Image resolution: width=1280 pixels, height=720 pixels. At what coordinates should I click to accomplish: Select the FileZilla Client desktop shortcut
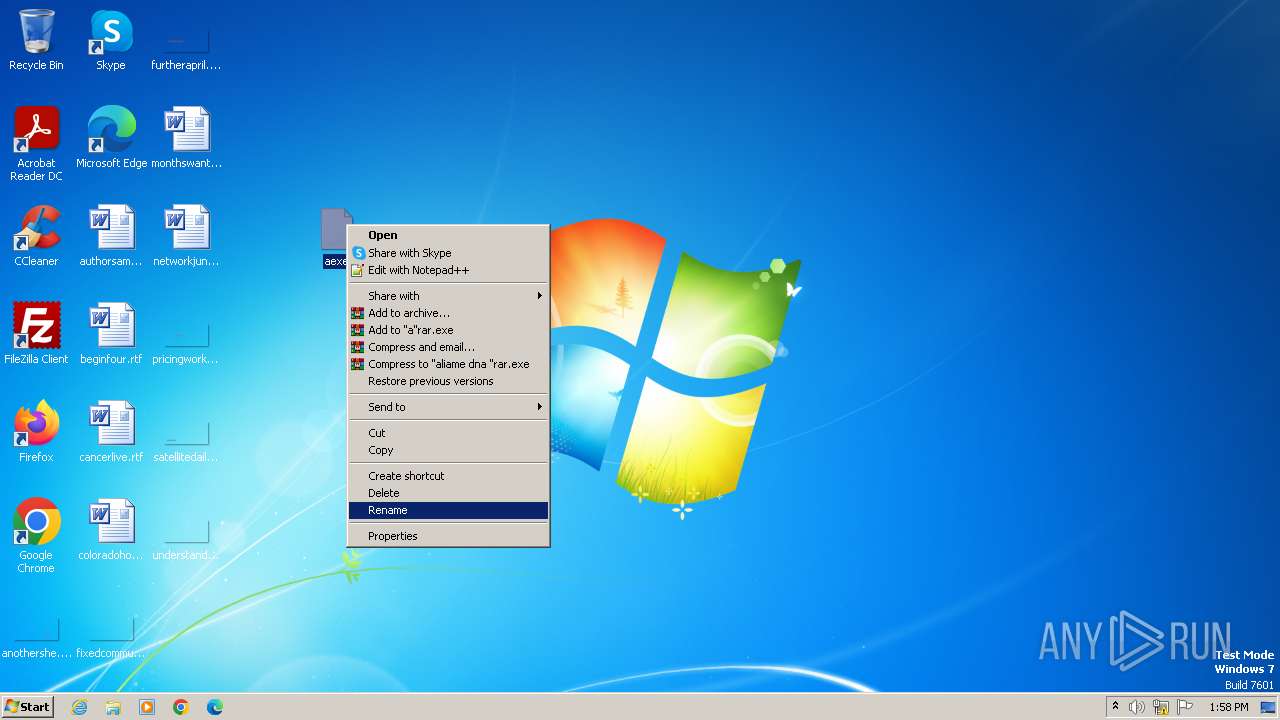coord(36,334)
